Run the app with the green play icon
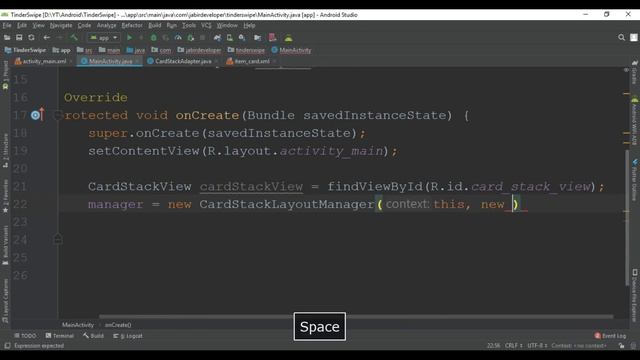 pyautogui.click(x=129, y=38)
